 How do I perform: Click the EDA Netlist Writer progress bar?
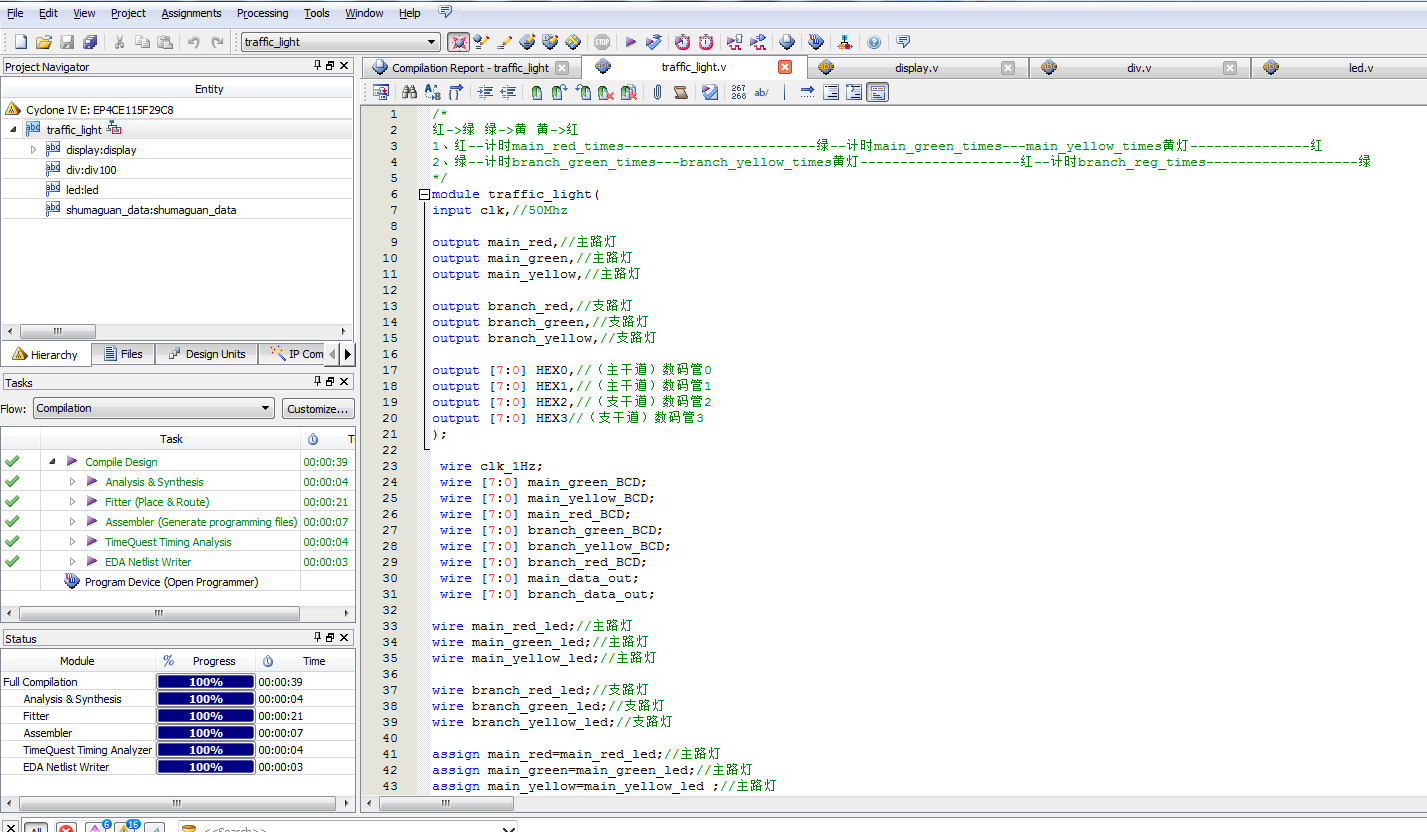[x=205, y=767]
